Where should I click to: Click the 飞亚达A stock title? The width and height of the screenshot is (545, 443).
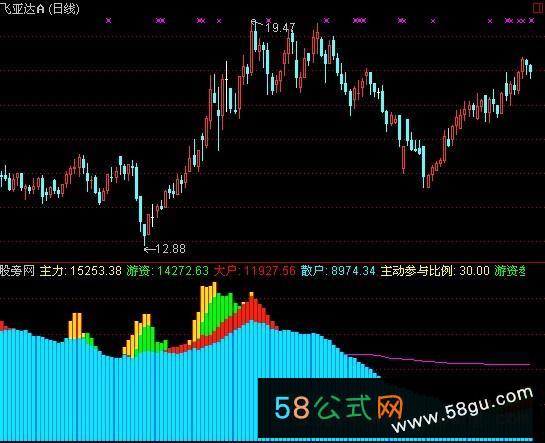click(x=23, y=9)
